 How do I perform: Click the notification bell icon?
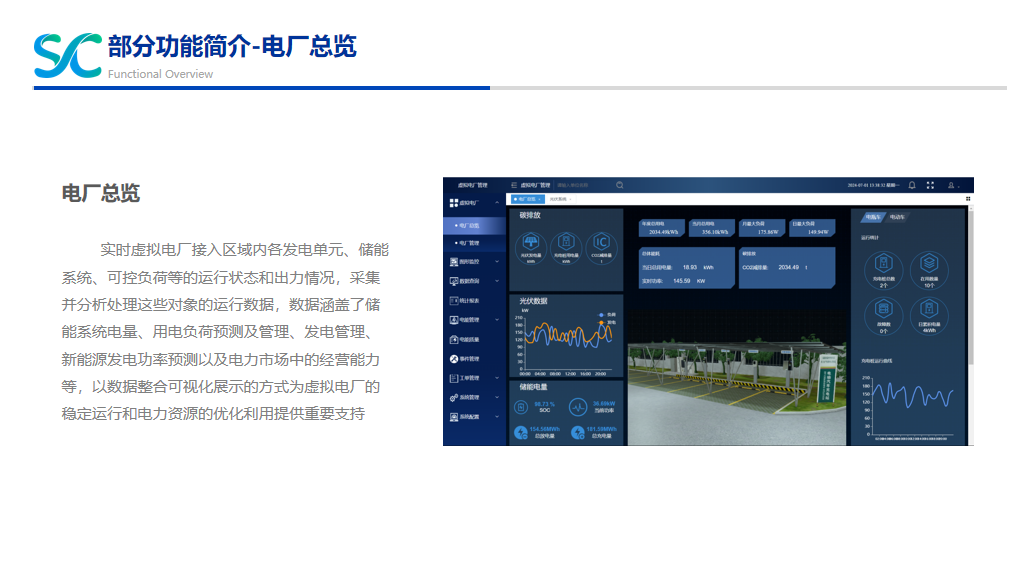(x=912, y=185)
